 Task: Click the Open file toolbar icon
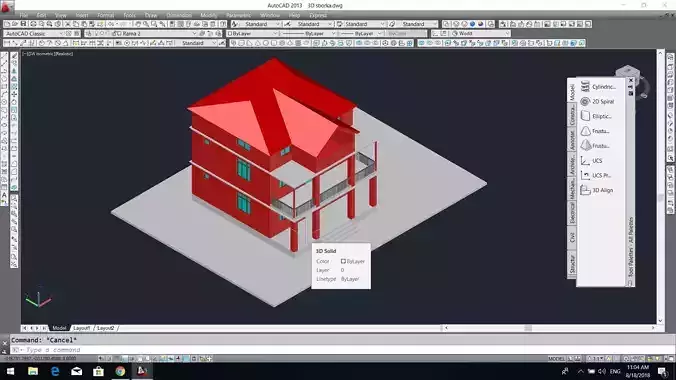[15, 24]
